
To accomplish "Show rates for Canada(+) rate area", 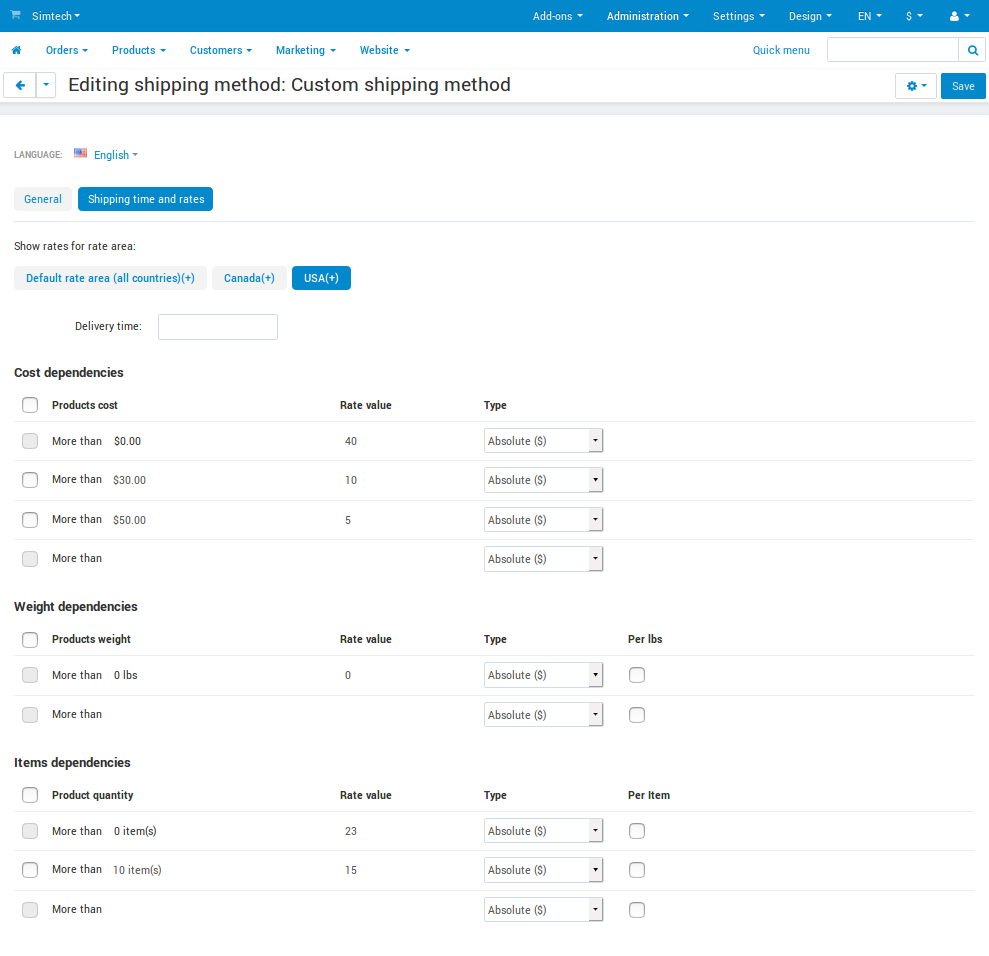I will pyautogui.click(x=249, y=278).
